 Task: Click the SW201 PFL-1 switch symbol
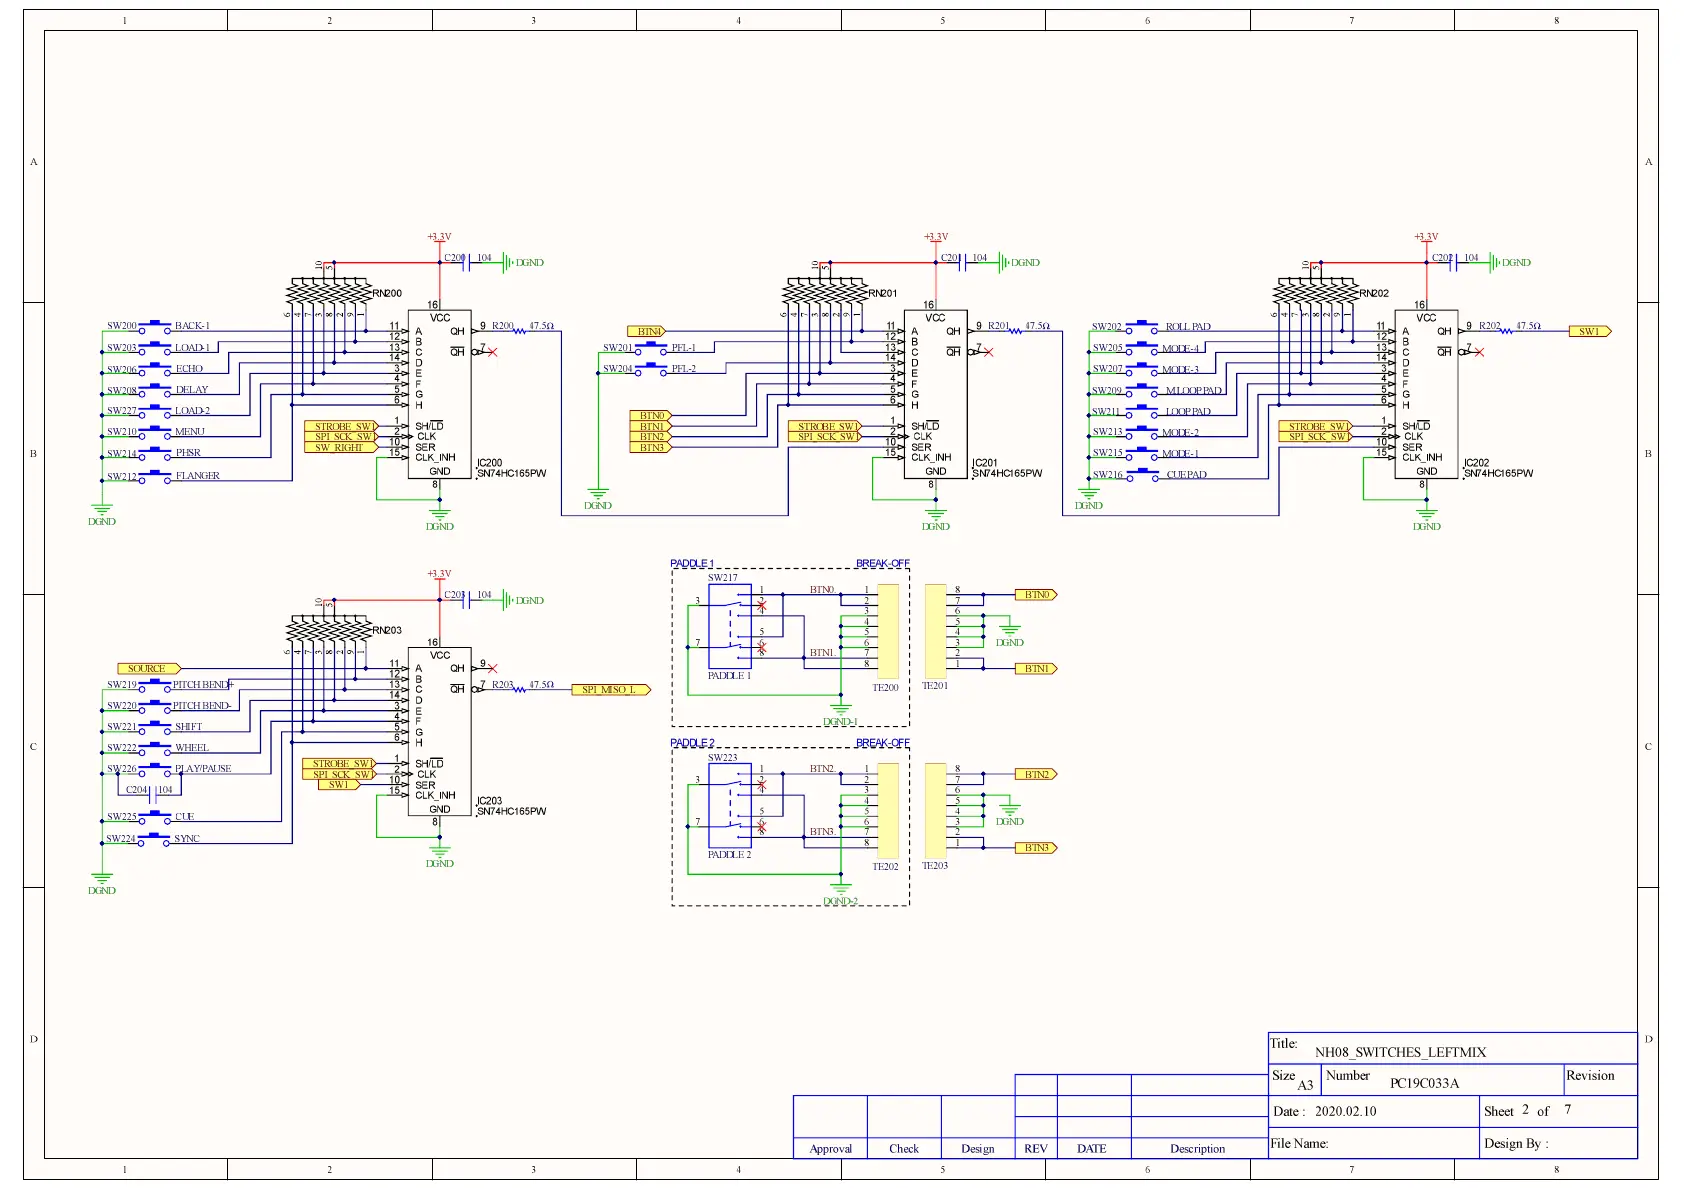651,349
